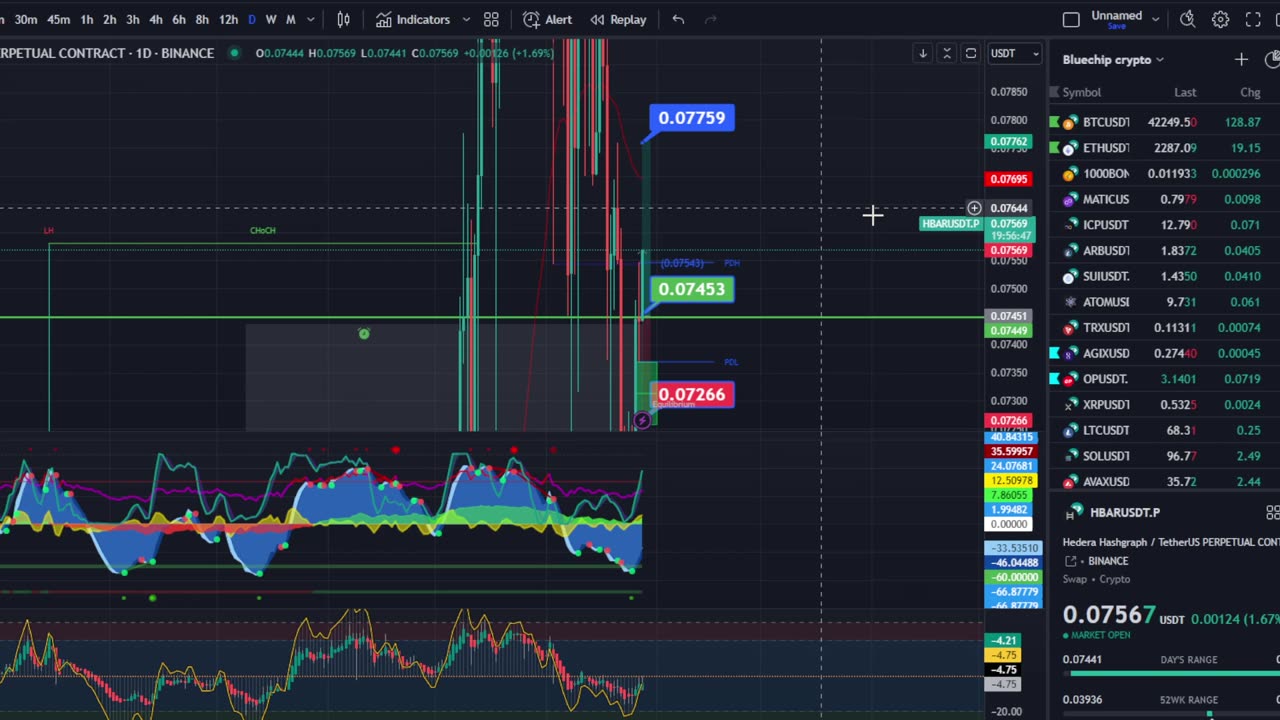Screen dimensions: 1280x720
Task: Select the daily D timeframe
Action: 251,19
